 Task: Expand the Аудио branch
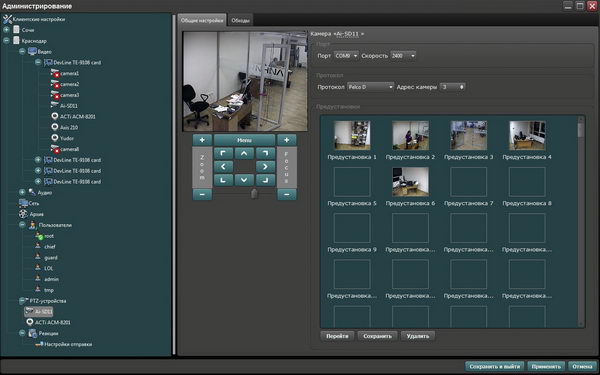tap(22, 192)
